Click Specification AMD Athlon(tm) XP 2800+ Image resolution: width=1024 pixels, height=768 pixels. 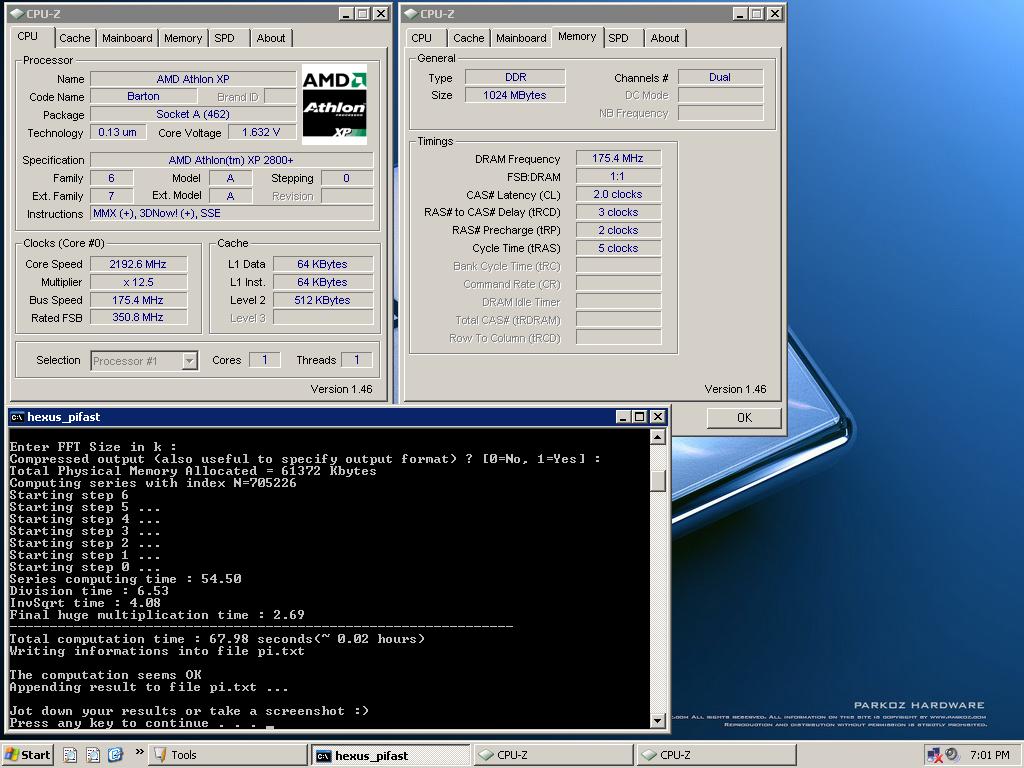pyautogui.click(x=231, y=160)
